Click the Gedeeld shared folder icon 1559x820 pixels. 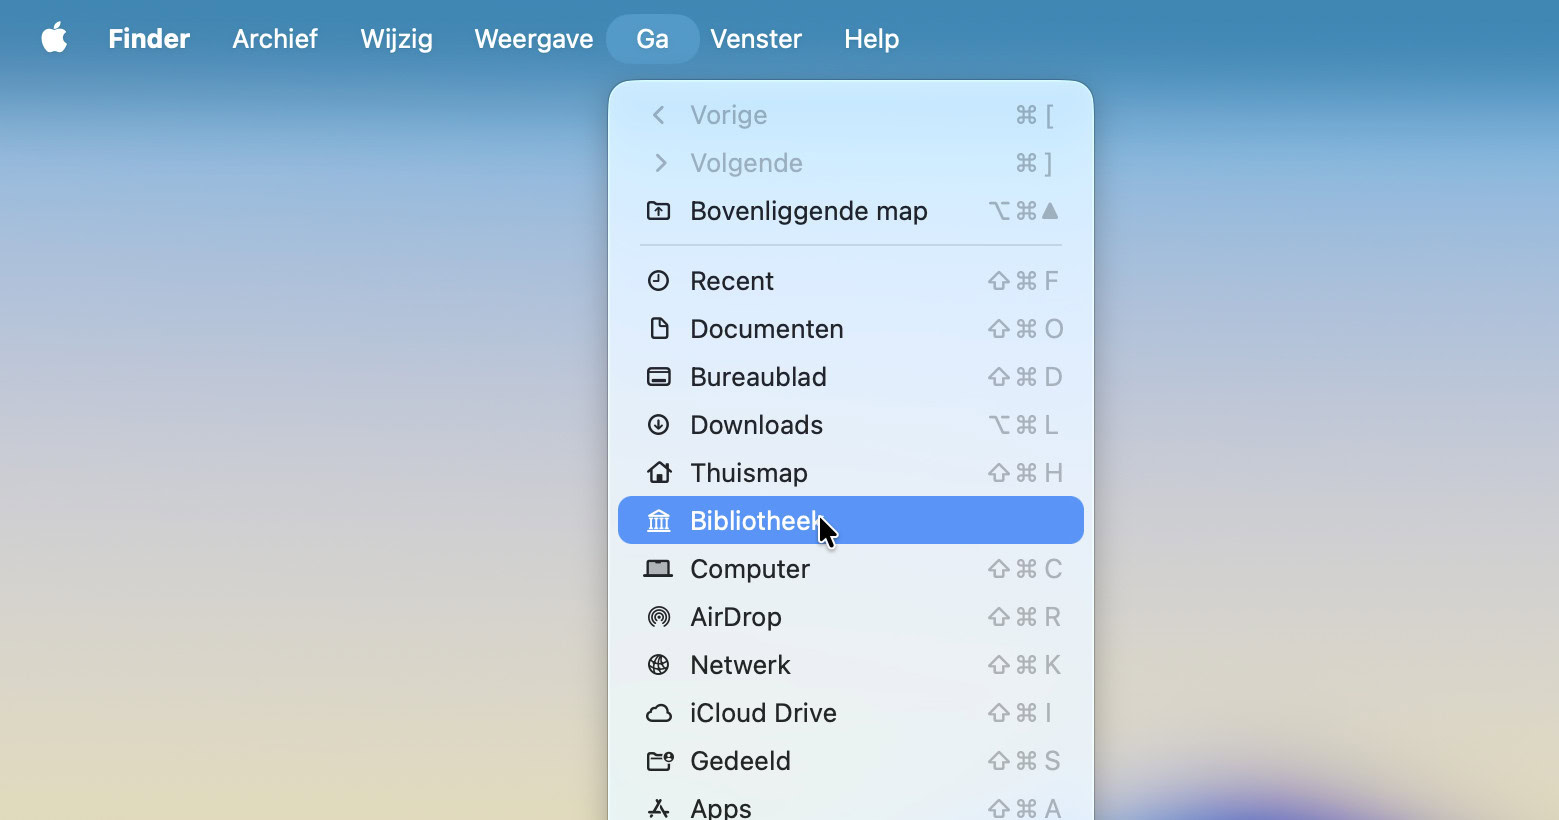[659, 761]
